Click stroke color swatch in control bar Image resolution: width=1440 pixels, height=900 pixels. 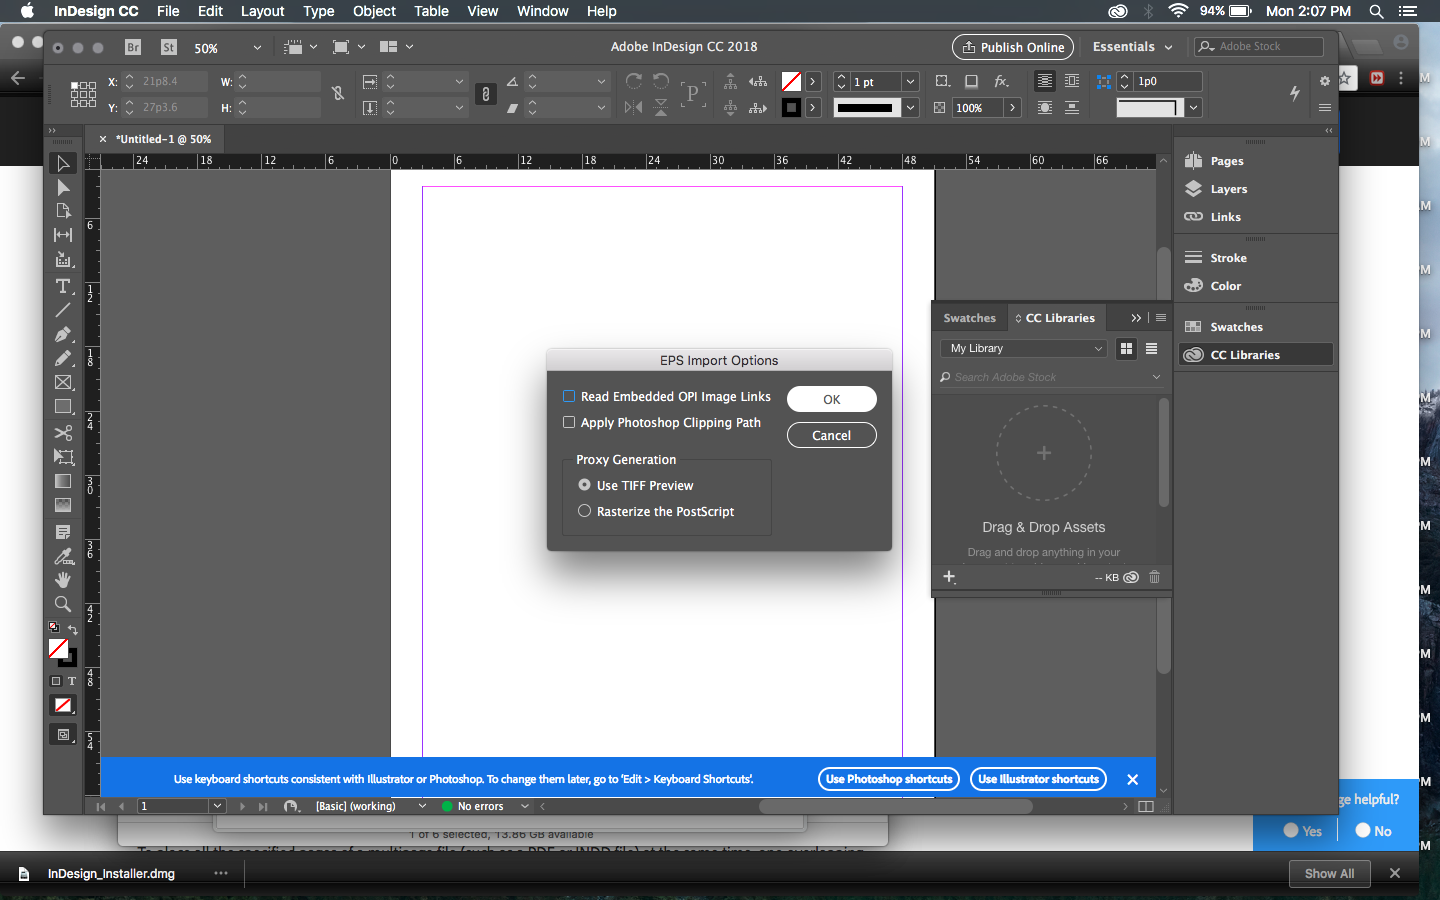[792, 107]
